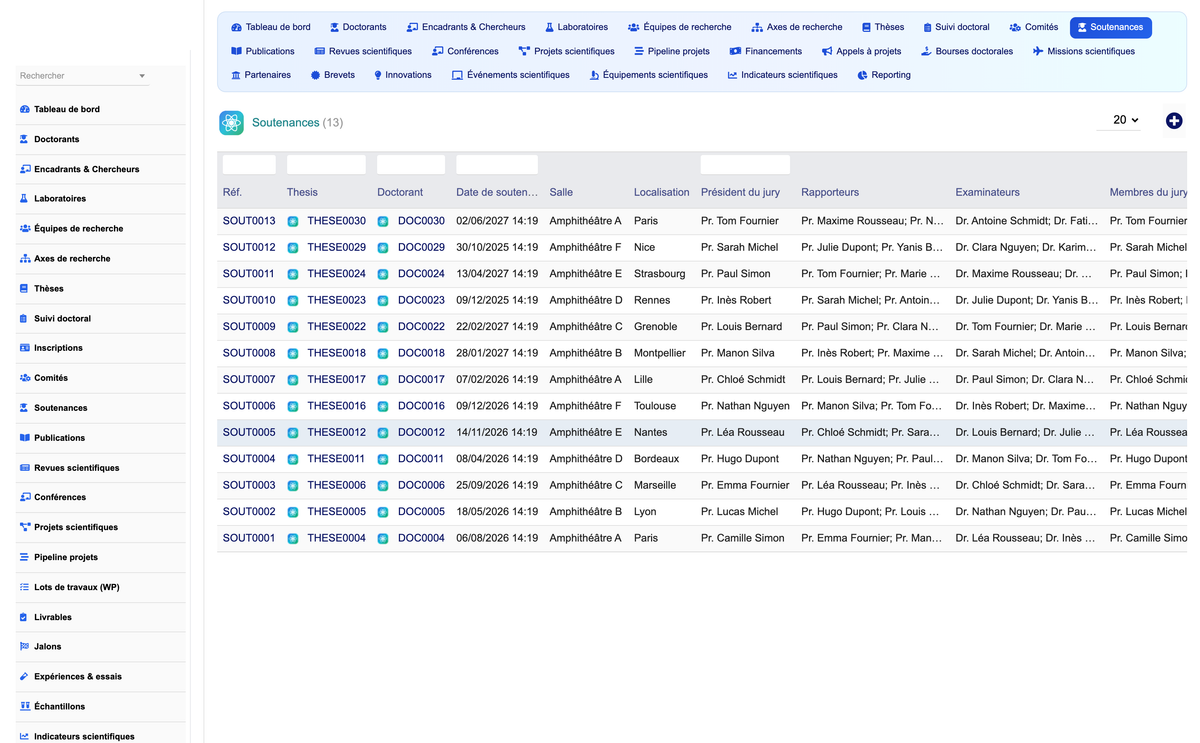The image size is (1200, 743).
Task: Open the Financements tab
Action: coord(765,51)
